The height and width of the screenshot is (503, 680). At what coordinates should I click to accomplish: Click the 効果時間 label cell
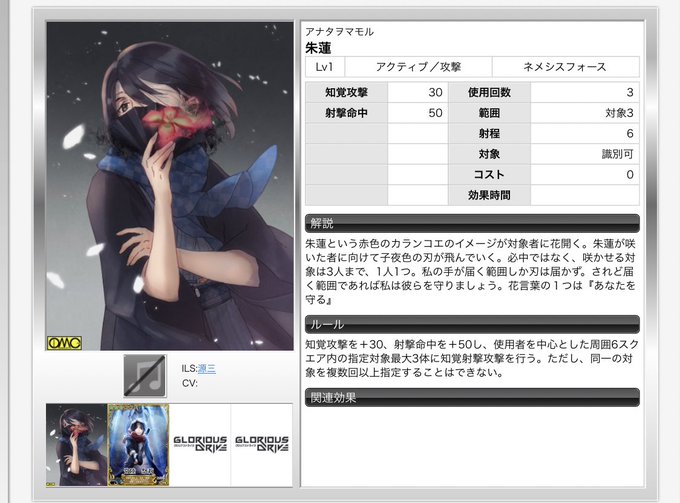coord(490,195)
